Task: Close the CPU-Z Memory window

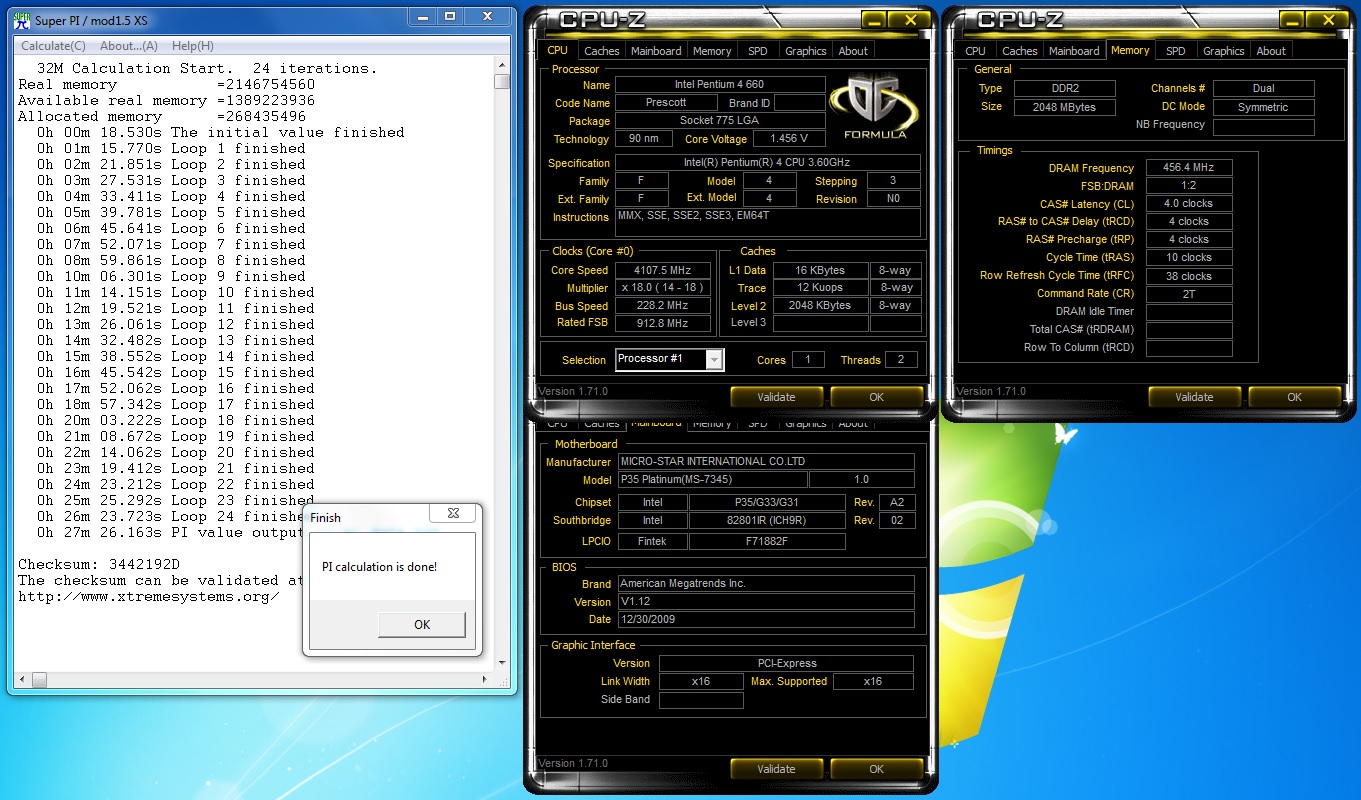Action: coord(1329,20)
